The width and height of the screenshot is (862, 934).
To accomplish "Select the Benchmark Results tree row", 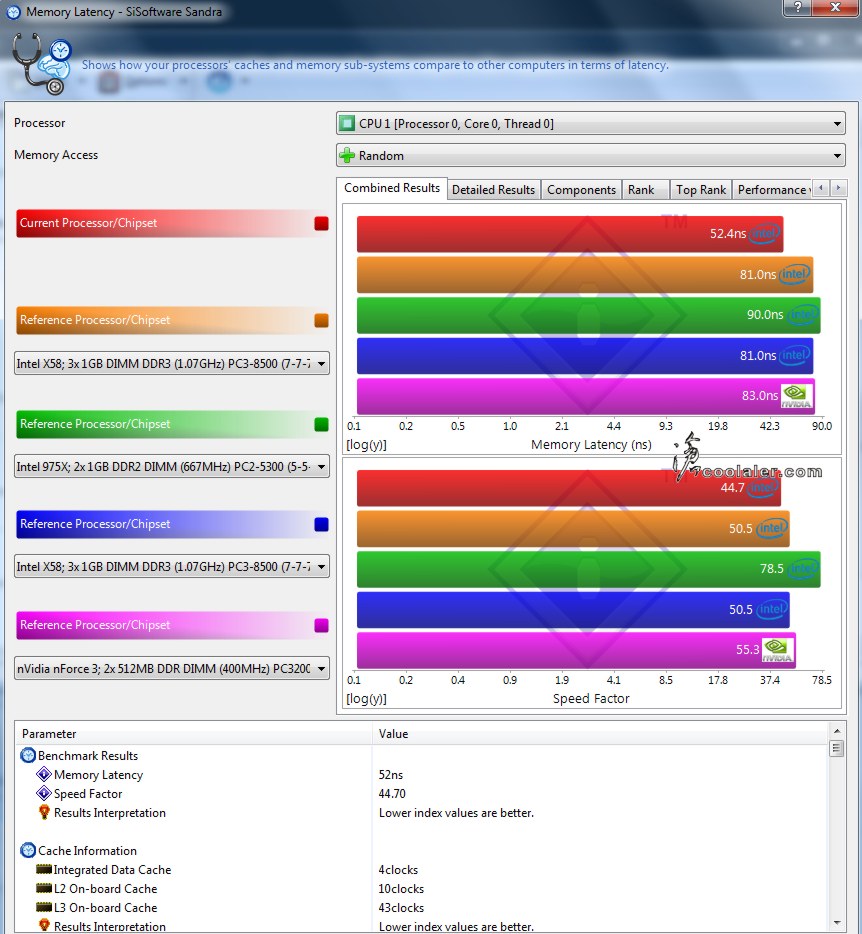I will pos(421,755).
